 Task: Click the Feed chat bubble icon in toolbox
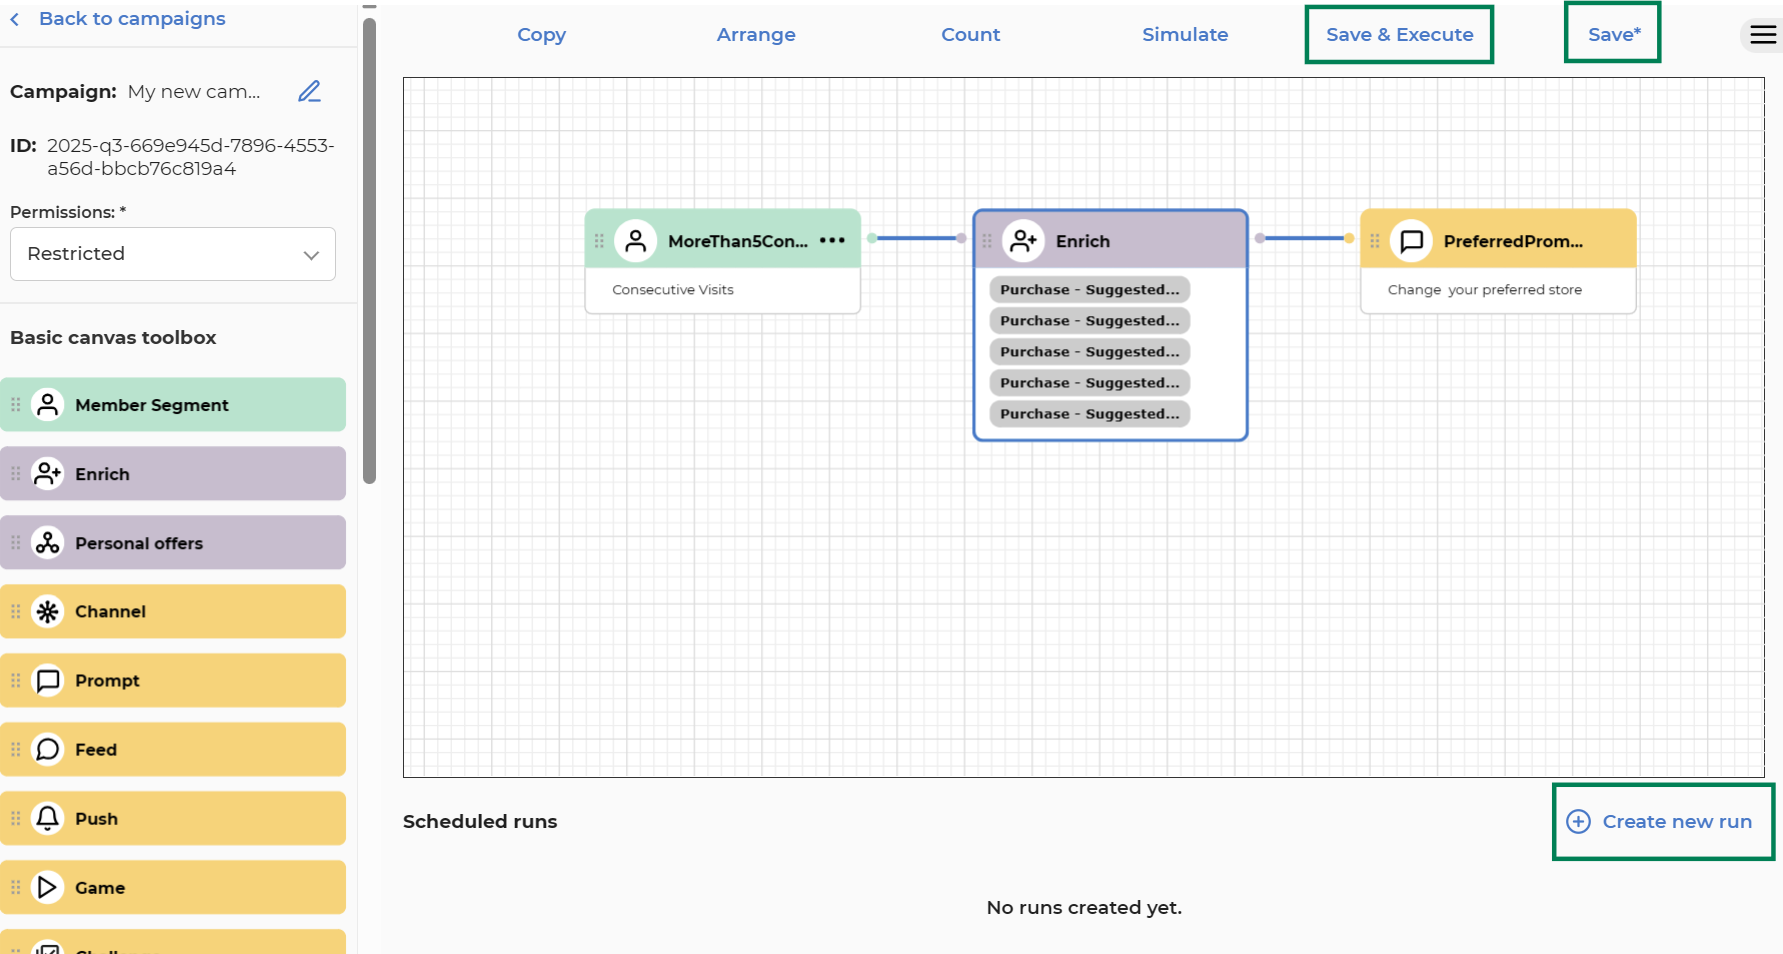click(x=48, y=750)
